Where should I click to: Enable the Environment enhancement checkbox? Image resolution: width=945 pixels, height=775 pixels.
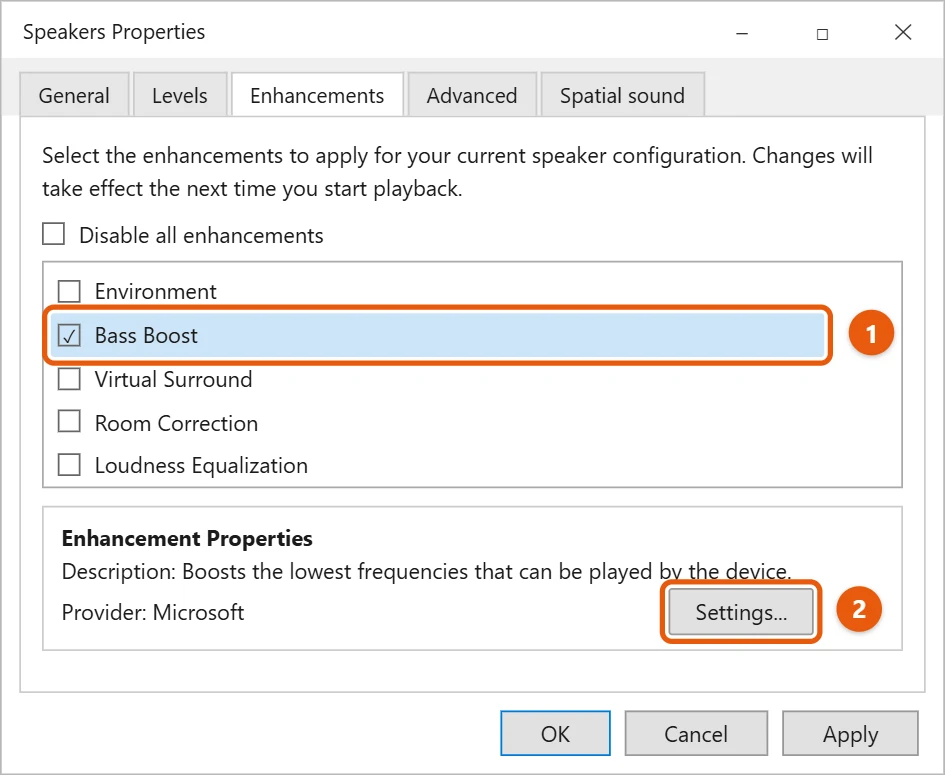tap(69, 291)
